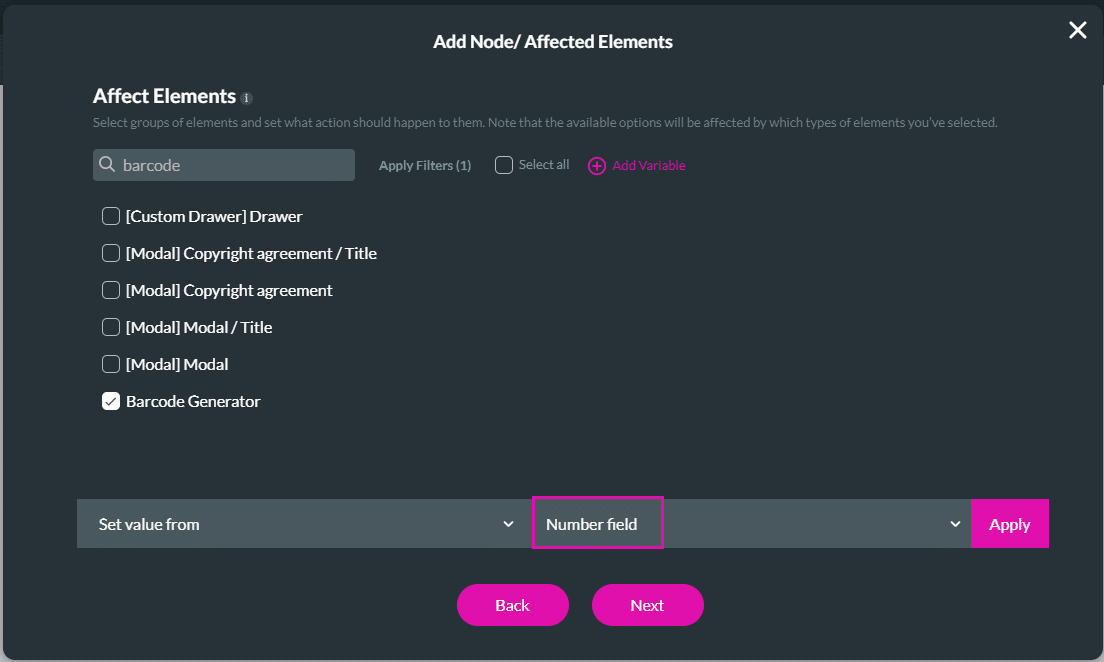Close the Add Node dialog

coord(1077,30)
